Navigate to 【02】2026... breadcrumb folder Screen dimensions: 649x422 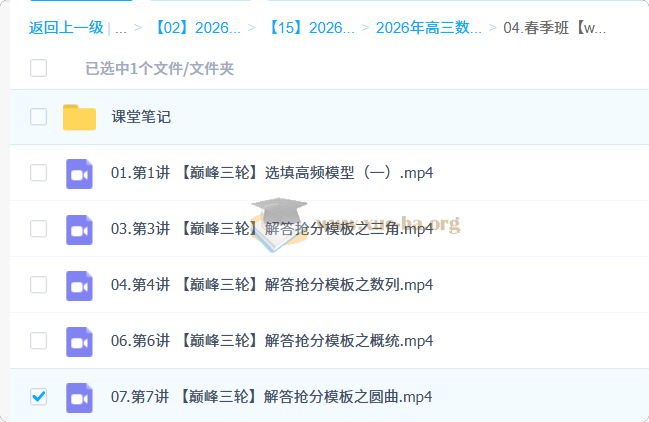click(197, 27)
